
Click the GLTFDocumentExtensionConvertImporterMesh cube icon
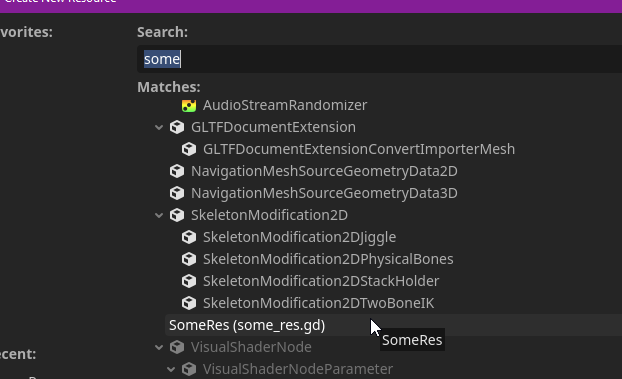189,149
